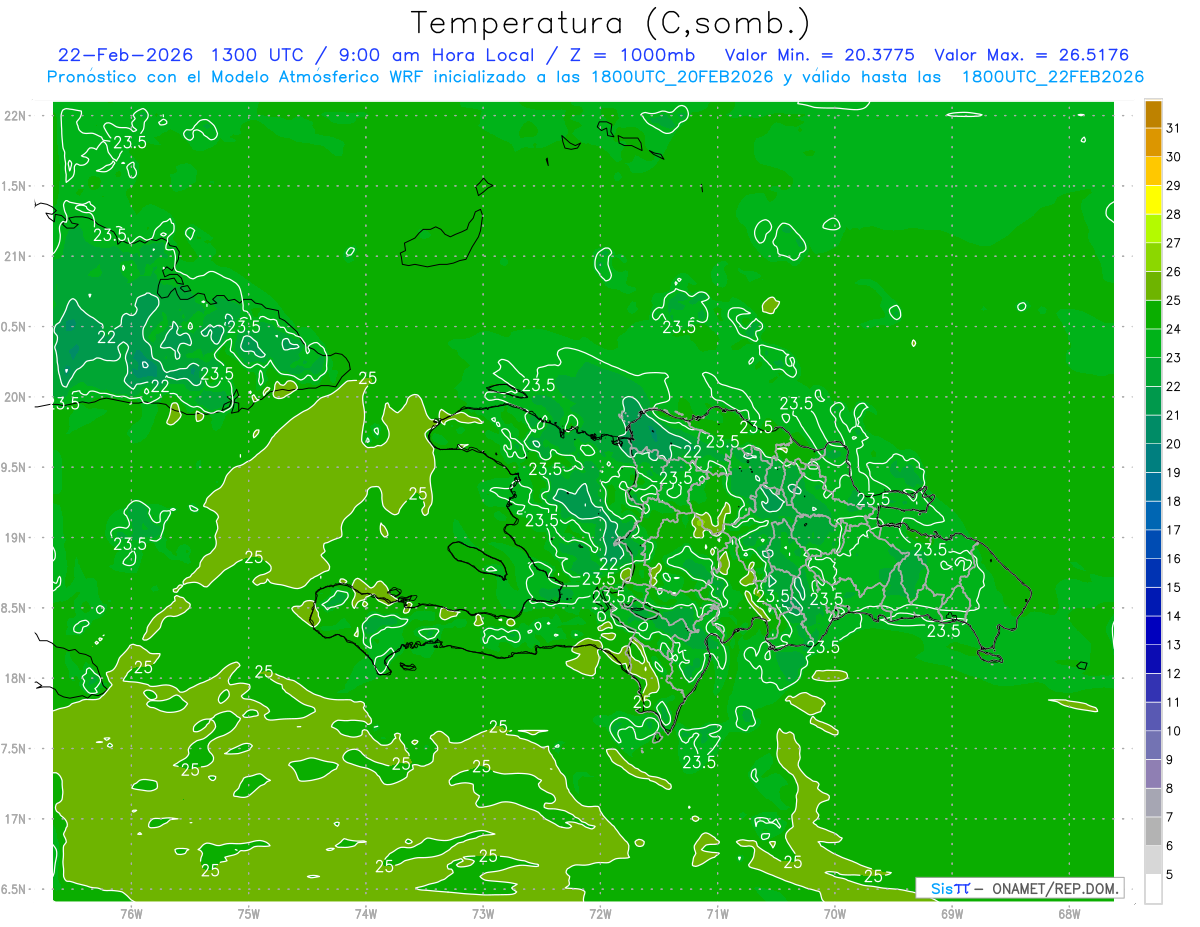
Task: Click the "22N" latitude axis label
Action: [x=17, y=115]
